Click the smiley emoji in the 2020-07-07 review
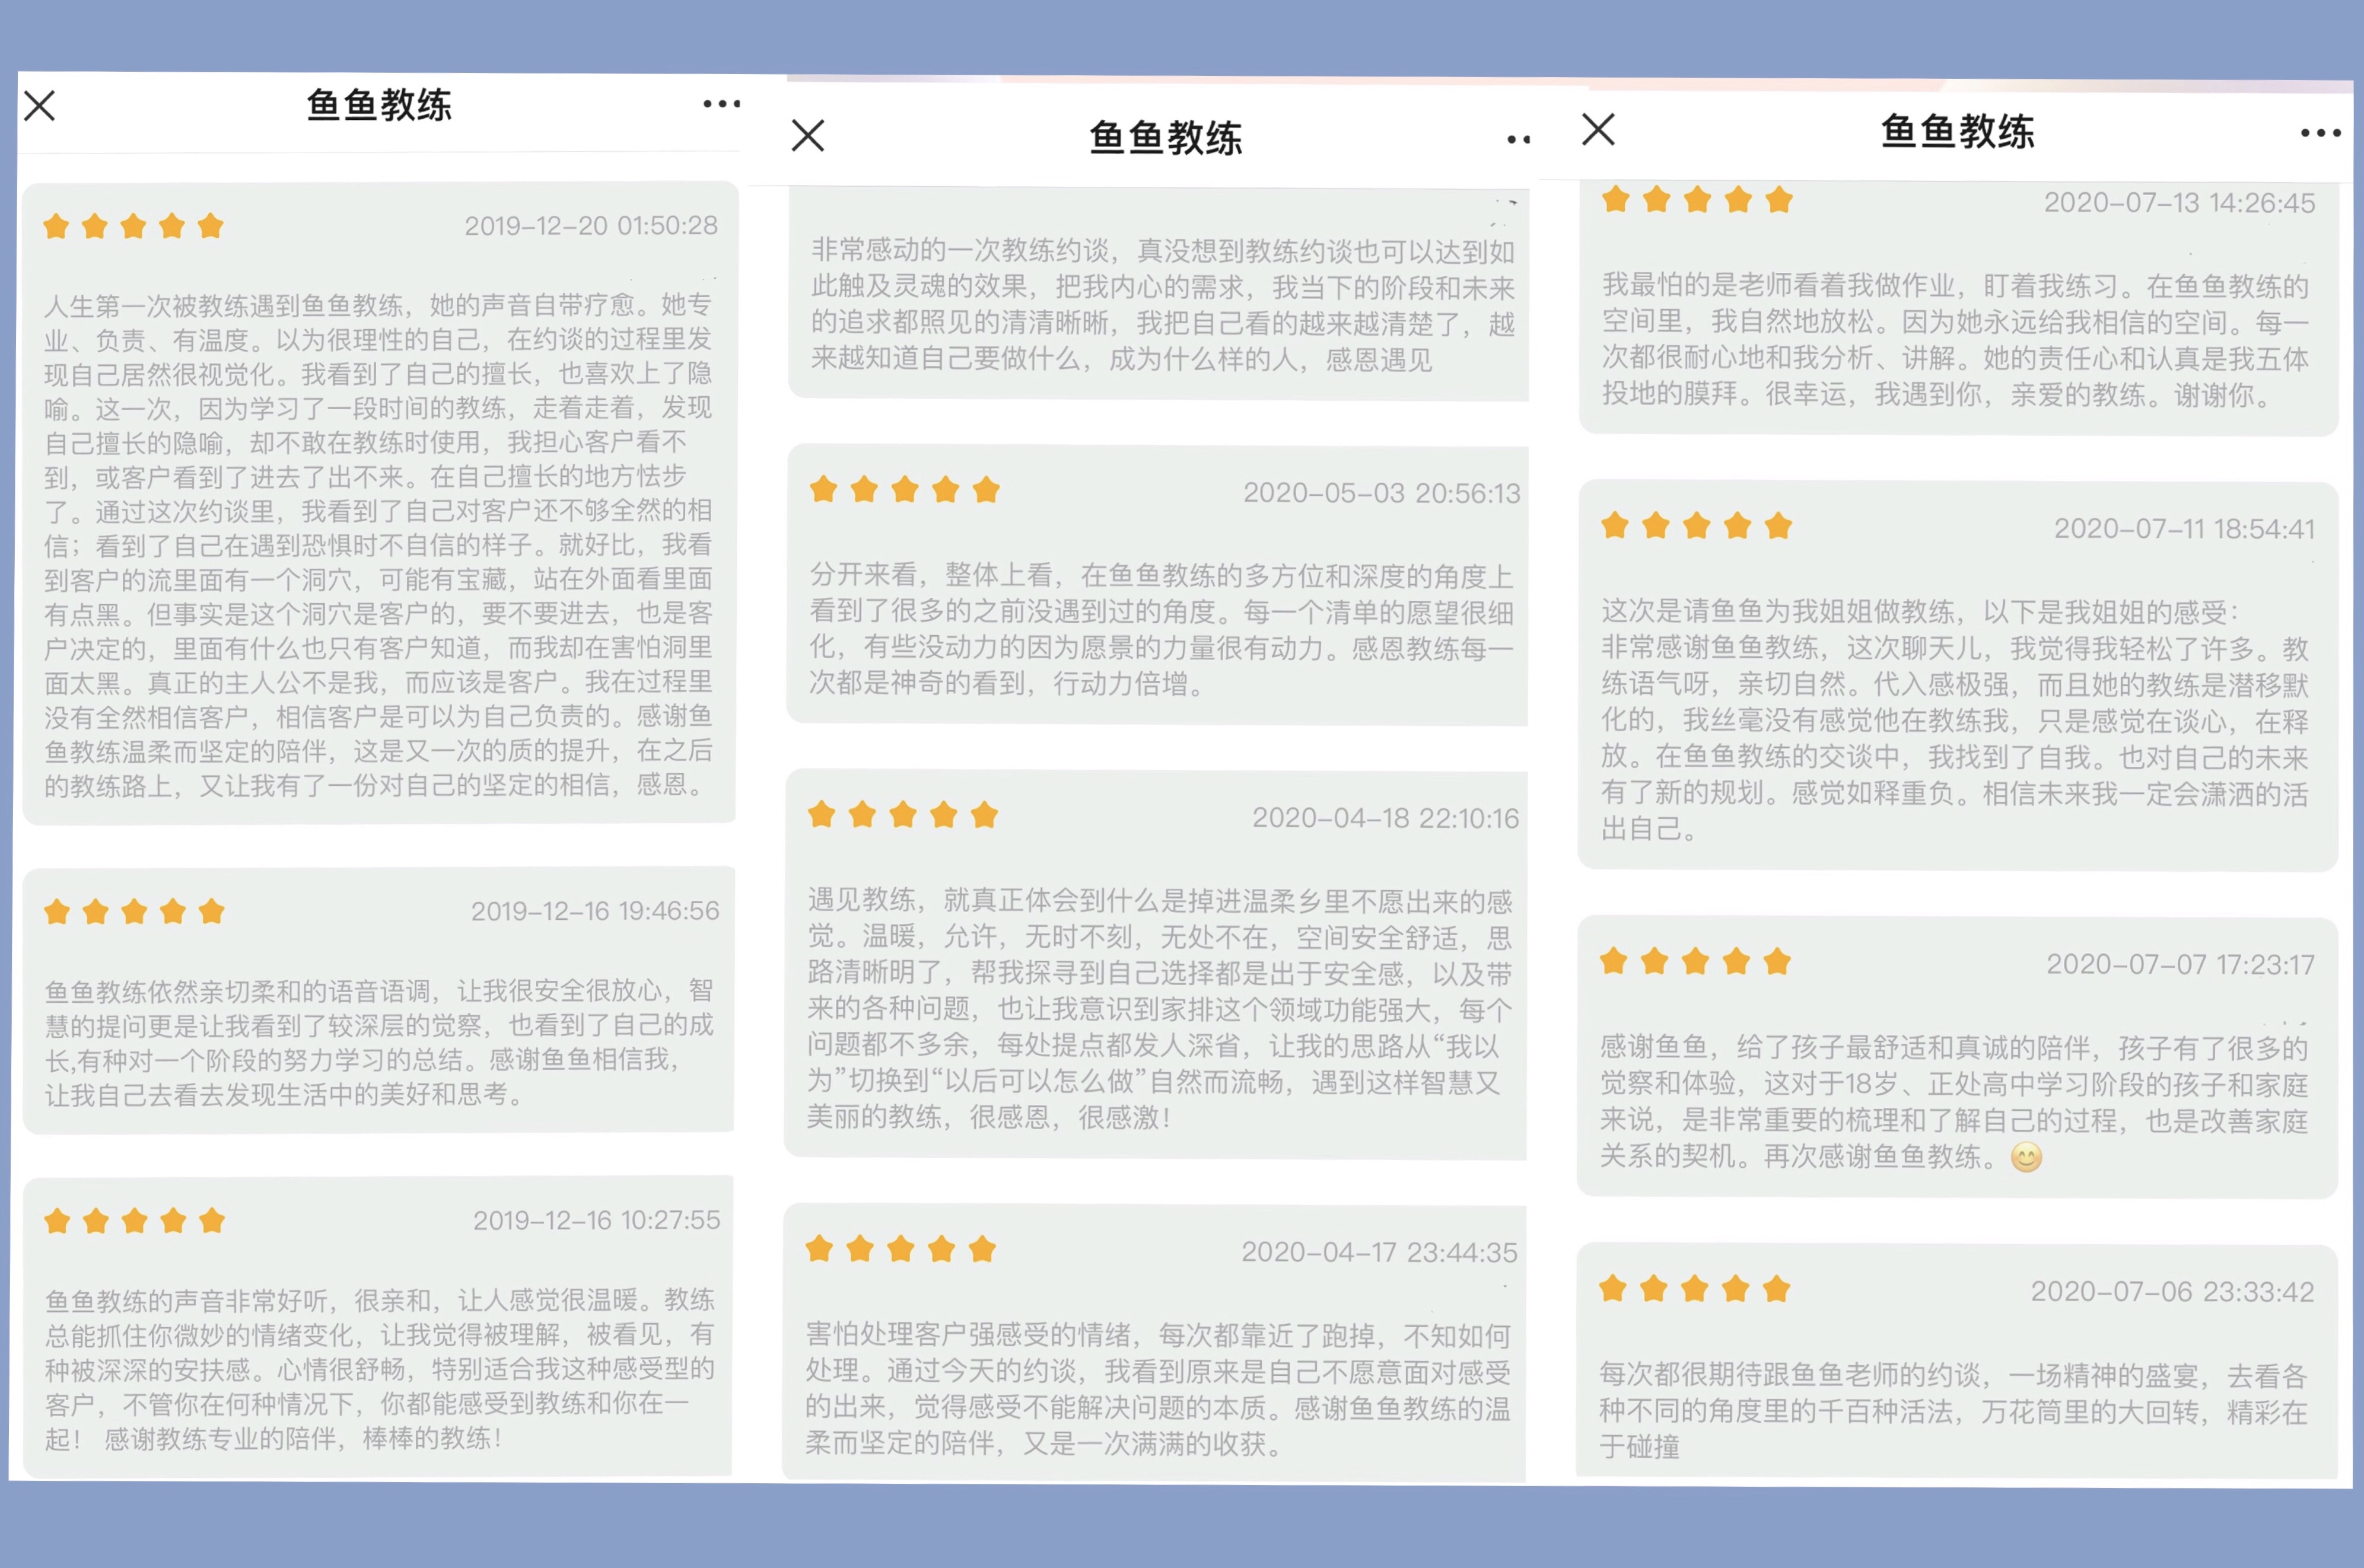Image resolution: width=2364 pixels, height=1568 pixels. click(x=2026, y=1158)
